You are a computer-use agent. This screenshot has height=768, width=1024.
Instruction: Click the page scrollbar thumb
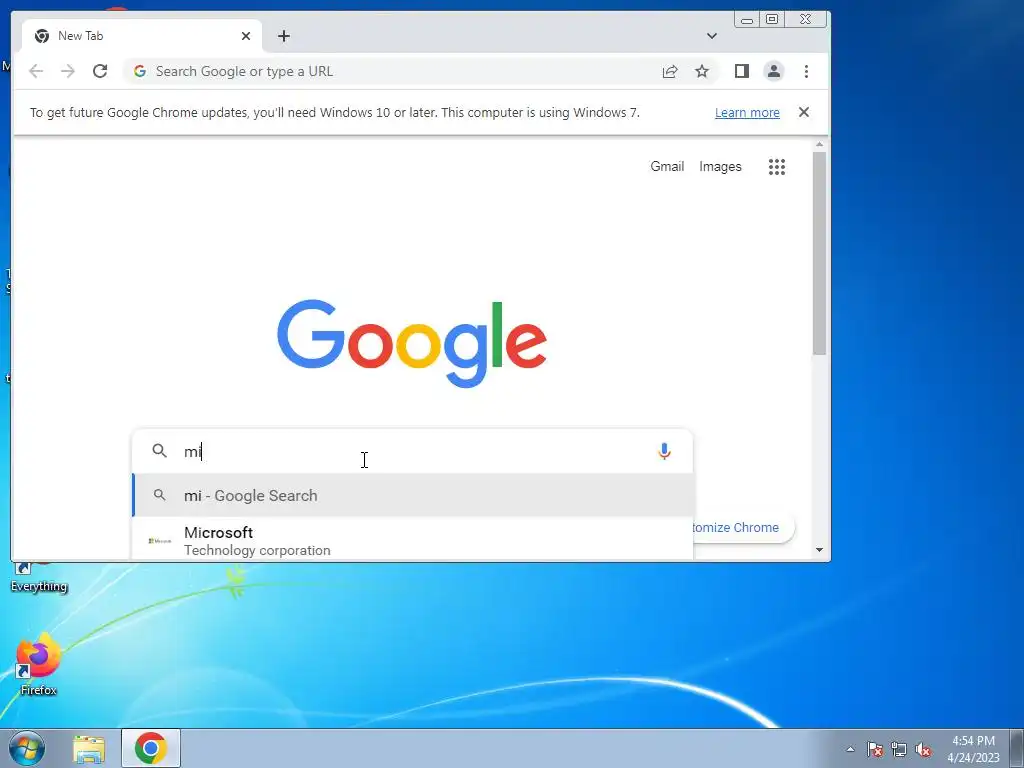coord(819,253)
